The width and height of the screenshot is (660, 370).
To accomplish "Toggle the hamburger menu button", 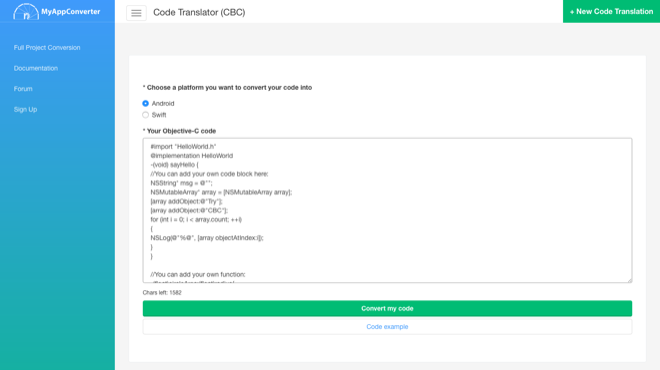I will 136,13.
